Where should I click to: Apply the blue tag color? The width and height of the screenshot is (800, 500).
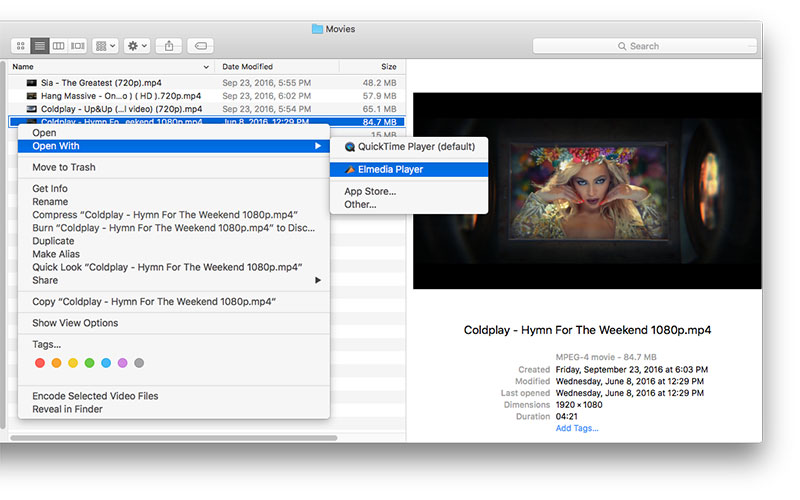106,363
